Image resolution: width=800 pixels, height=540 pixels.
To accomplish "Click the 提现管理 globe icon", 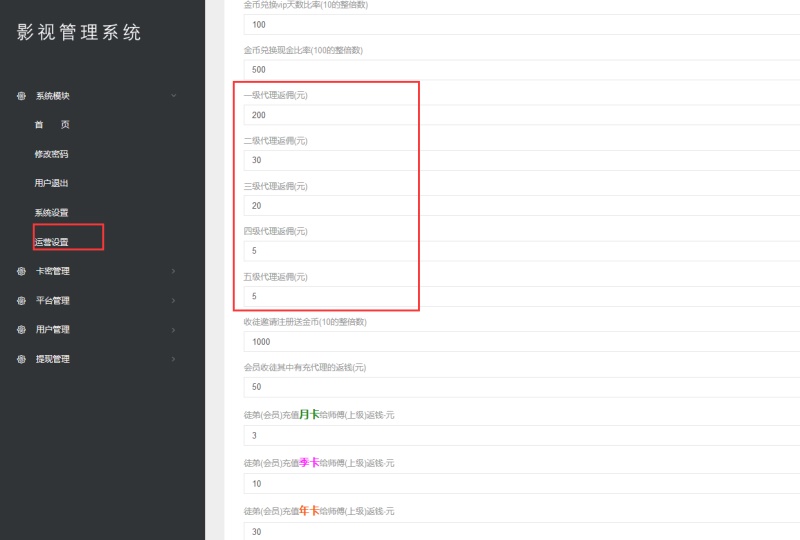I will pos(21,359).
